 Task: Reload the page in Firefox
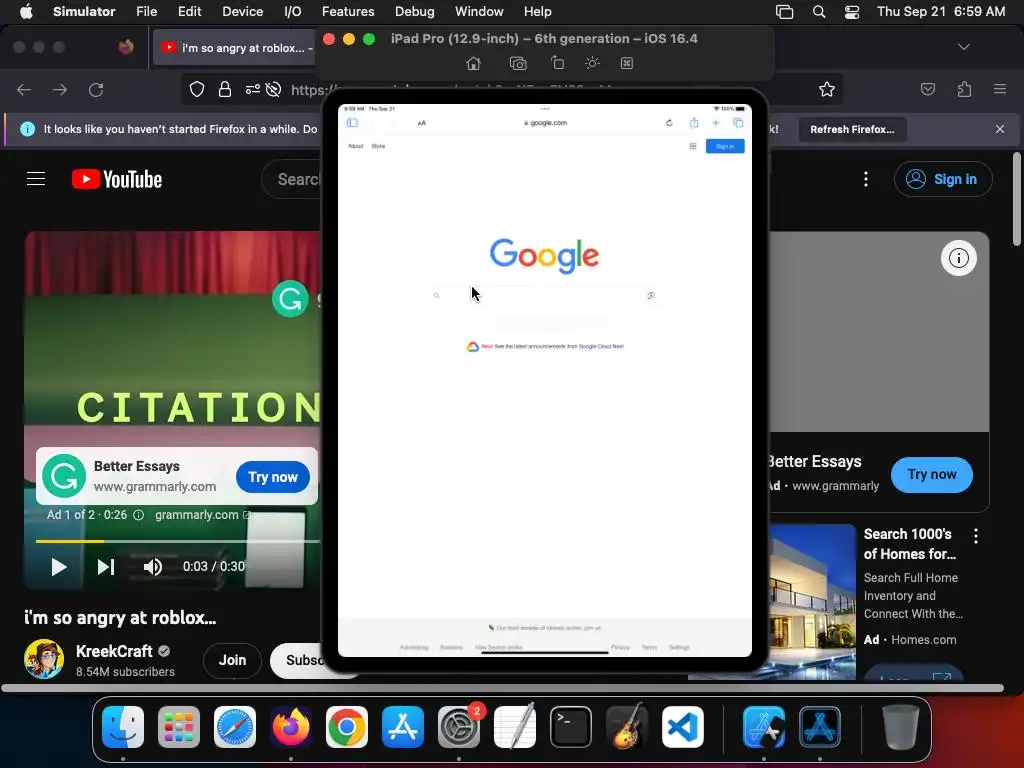click(x=96, y=89)
